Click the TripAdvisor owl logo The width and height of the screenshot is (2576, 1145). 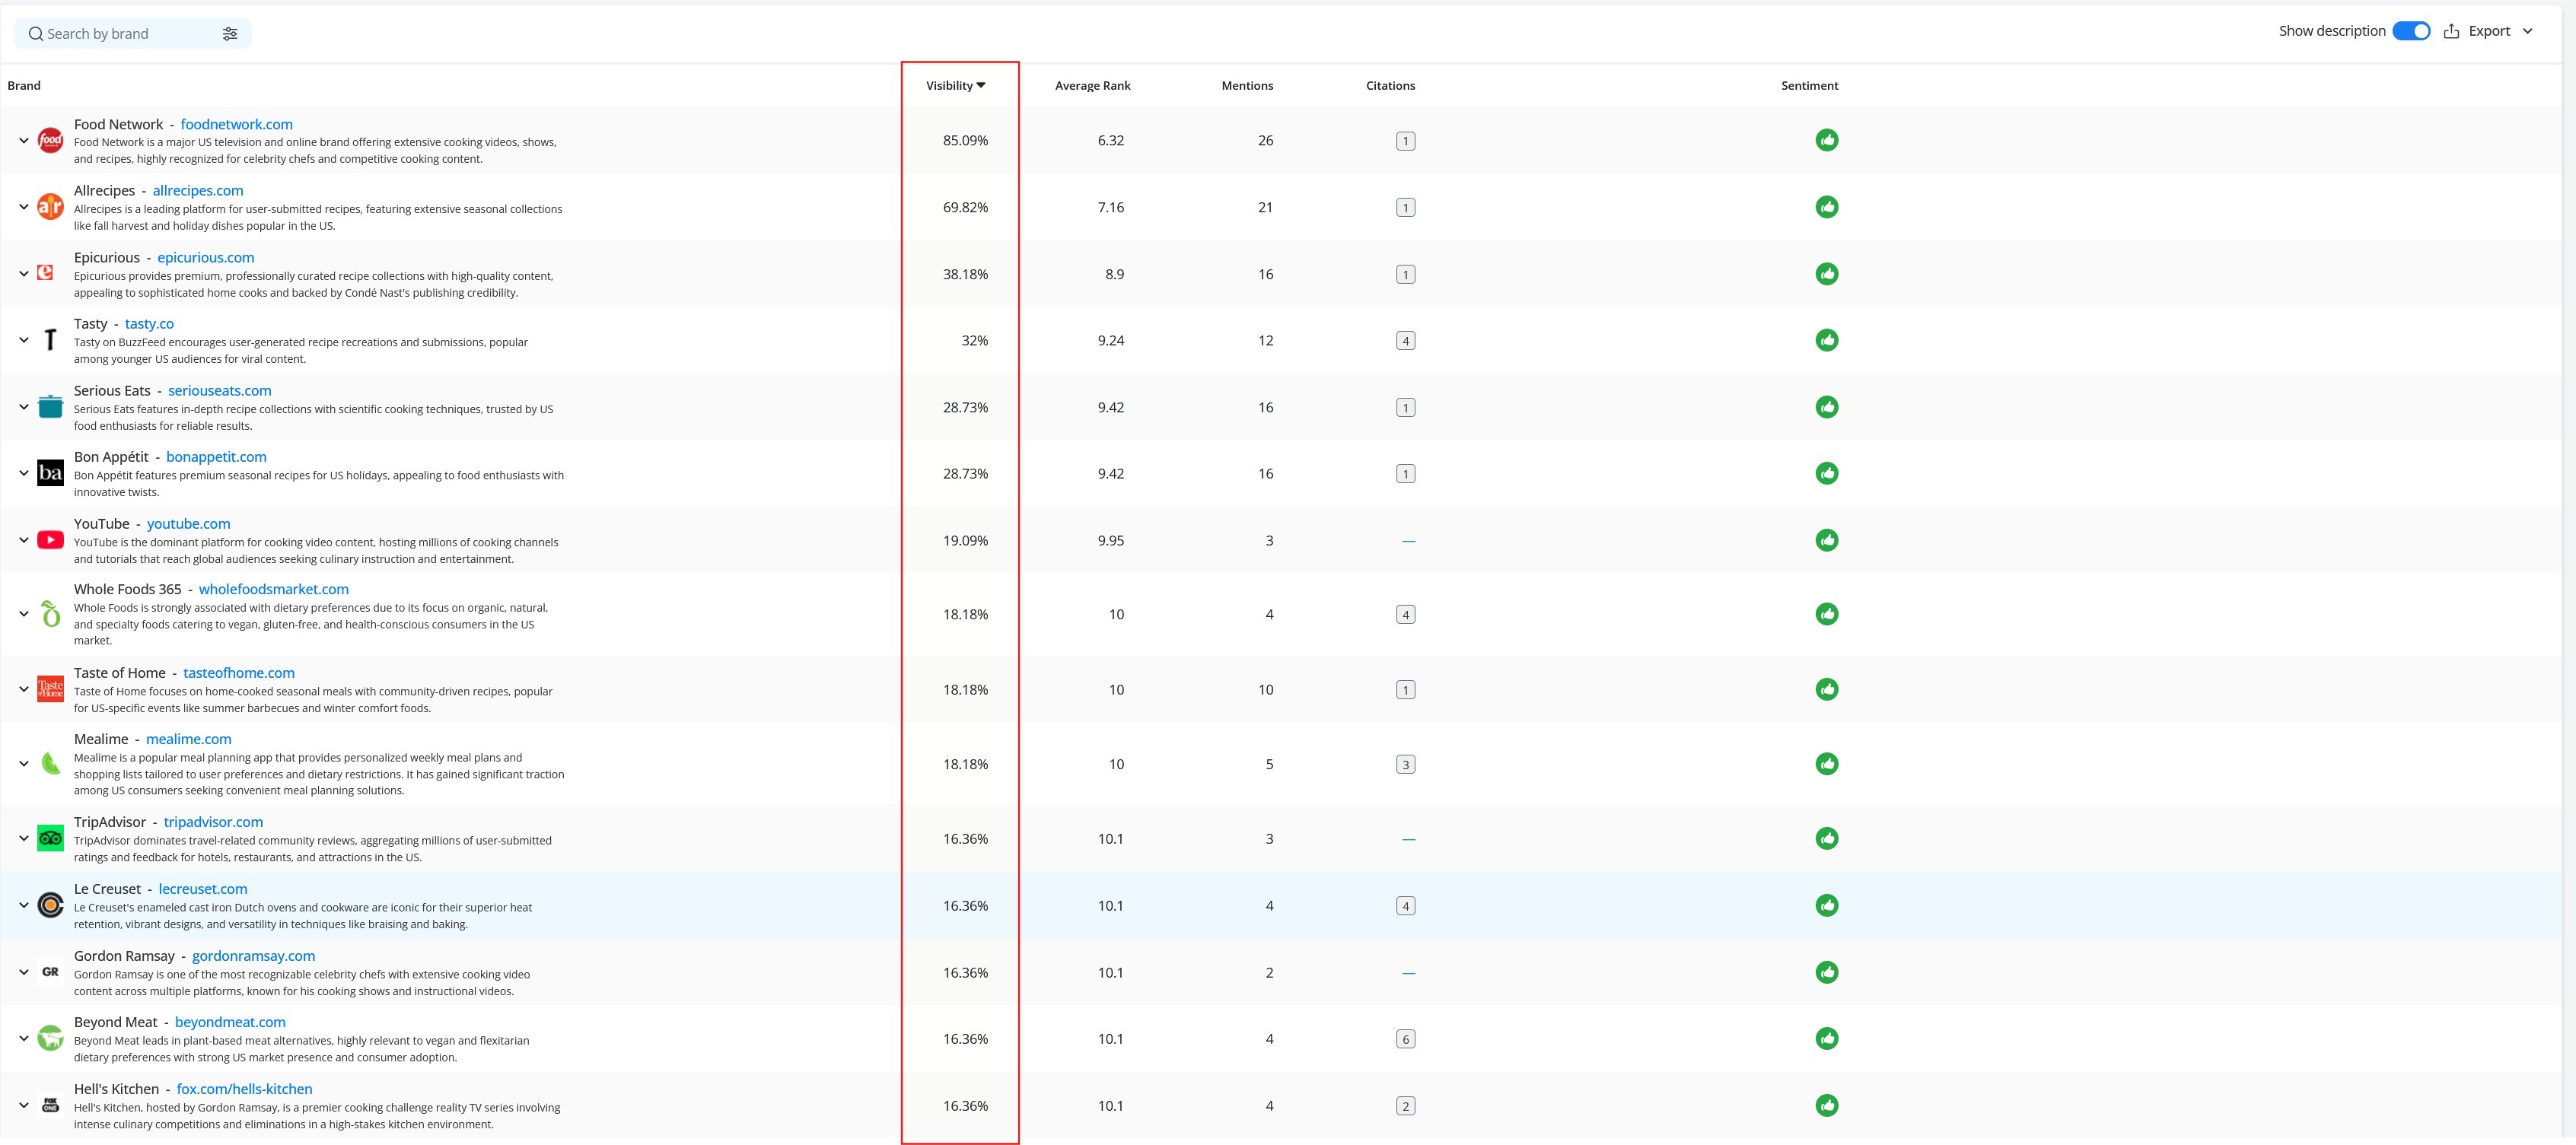click(50, 838)
